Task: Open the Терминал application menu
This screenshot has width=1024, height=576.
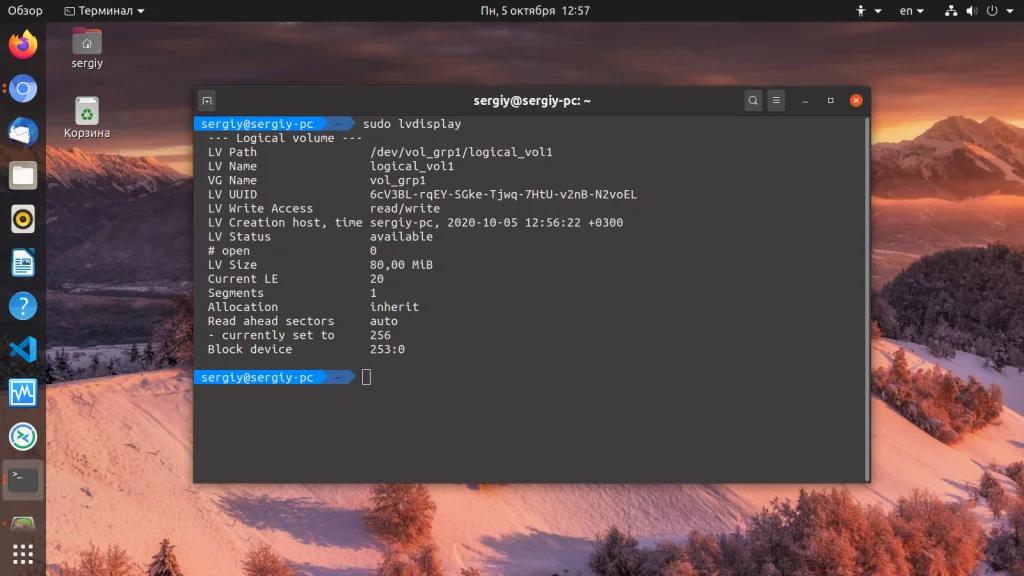Action: (104, 10)
